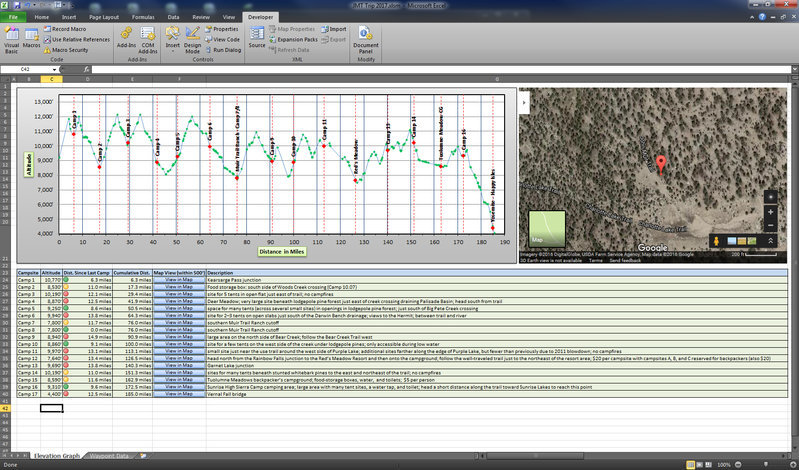Click the Camp 3 campsite cell
The width and height of the screenshot is (799, 470).
coord(29,294)
